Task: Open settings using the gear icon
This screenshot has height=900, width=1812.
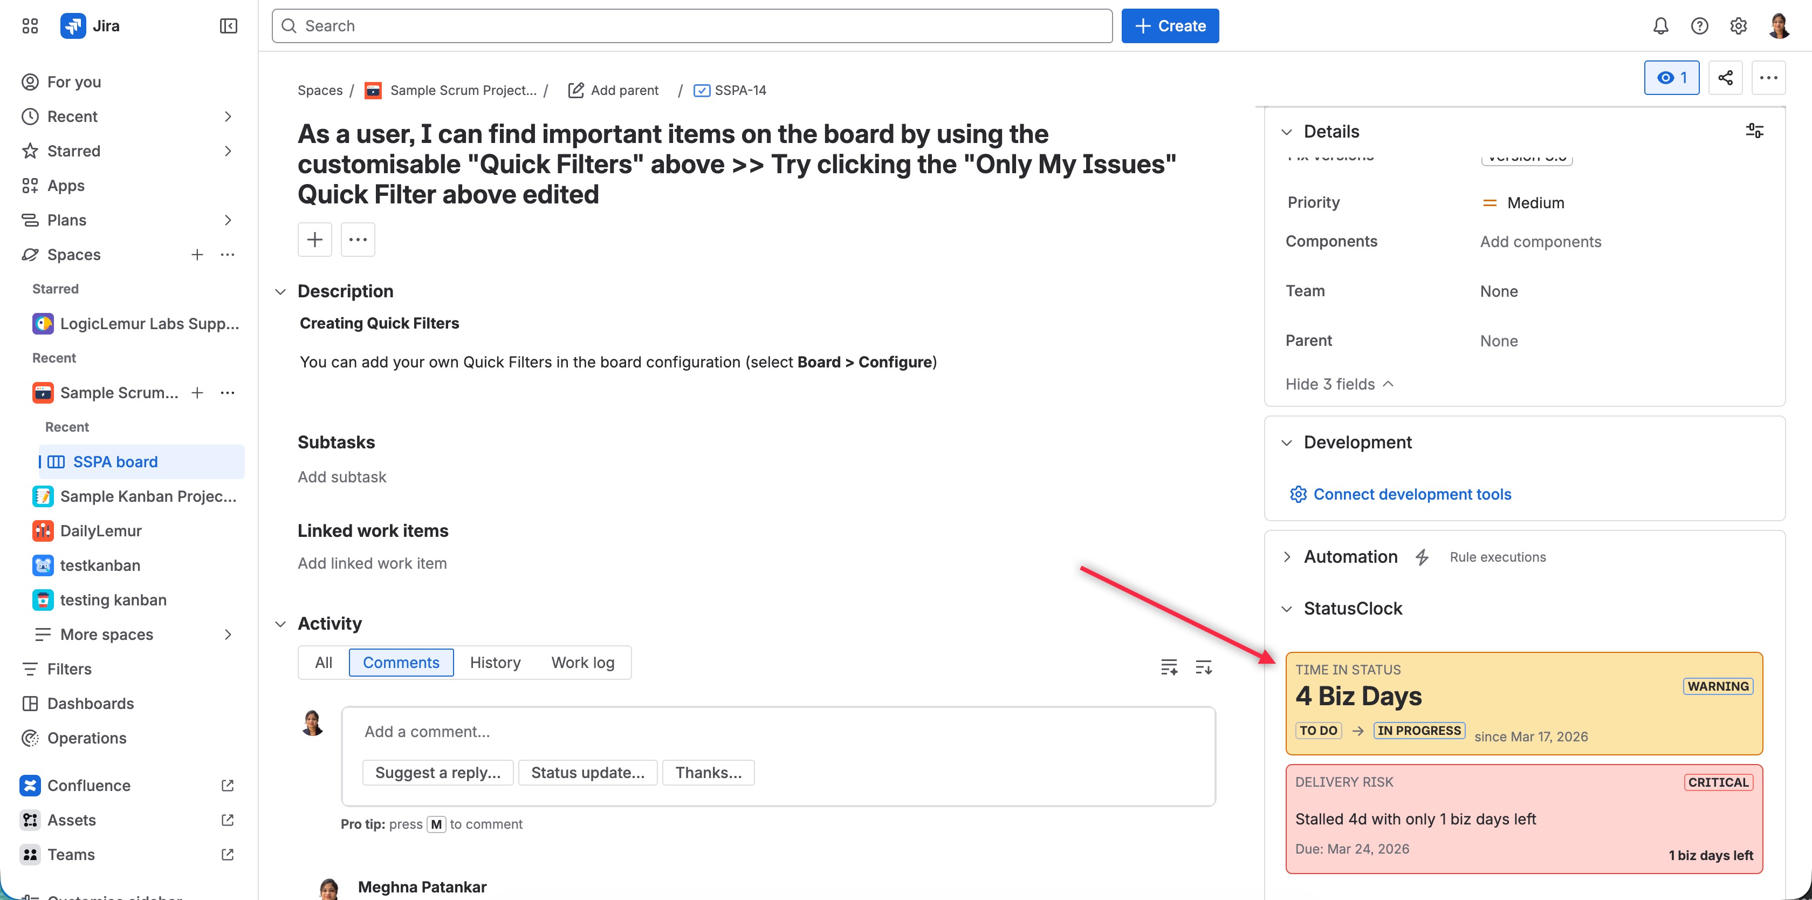Action: point(1739,25)
